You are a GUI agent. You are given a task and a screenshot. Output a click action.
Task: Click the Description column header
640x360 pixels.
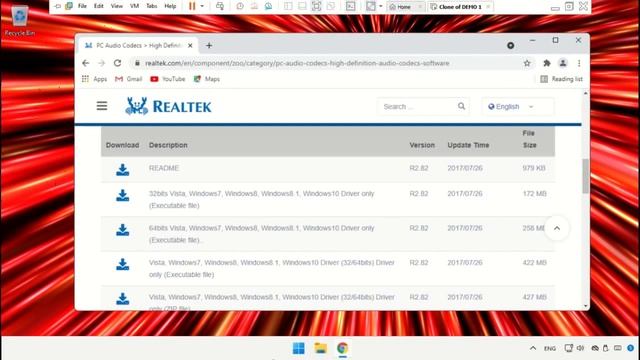coord(168,145)
